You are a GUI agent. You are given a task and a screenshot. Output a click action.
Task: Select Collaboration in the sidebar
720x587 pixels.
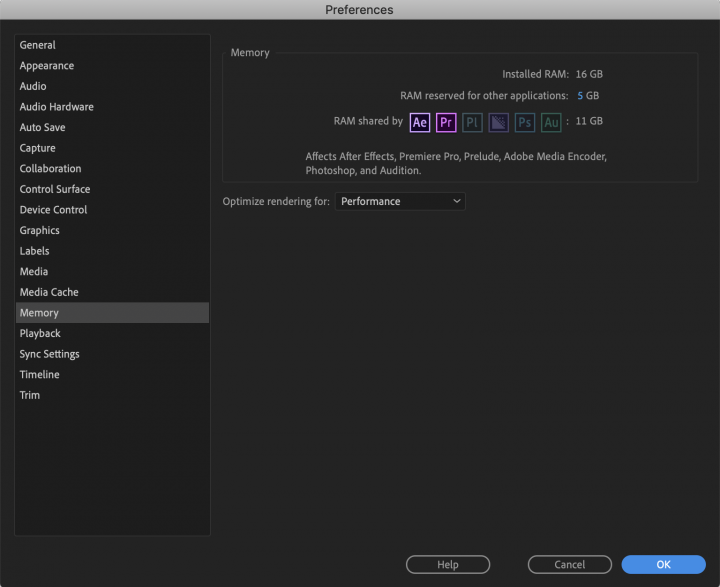point(112,169)
